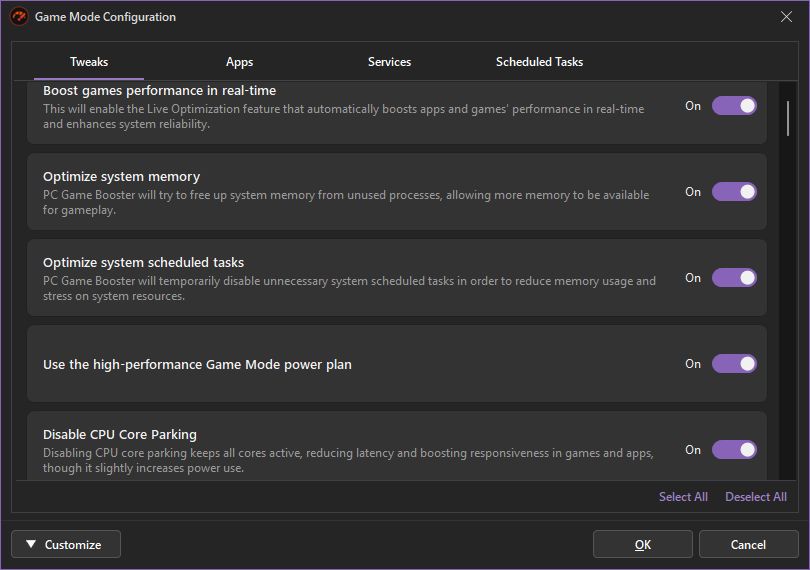Click the "Game Mode Configuration" window title
810x570 pixels.
(105, 17)
